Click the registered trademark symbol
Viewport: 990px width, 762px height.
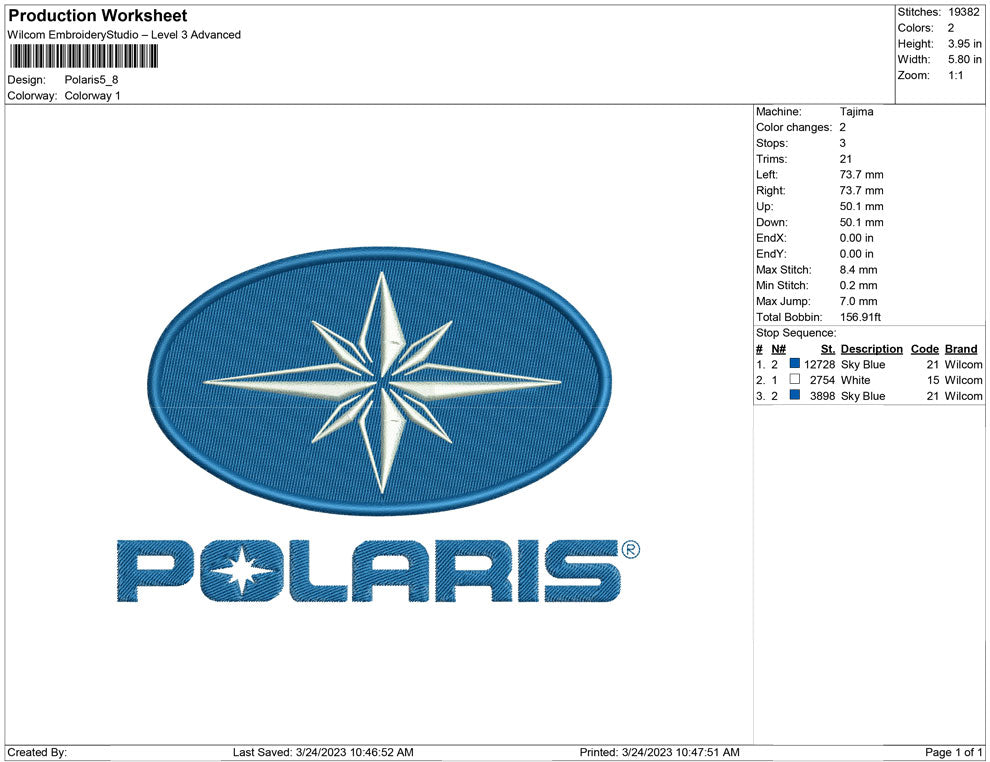click(x=631, y=550)
